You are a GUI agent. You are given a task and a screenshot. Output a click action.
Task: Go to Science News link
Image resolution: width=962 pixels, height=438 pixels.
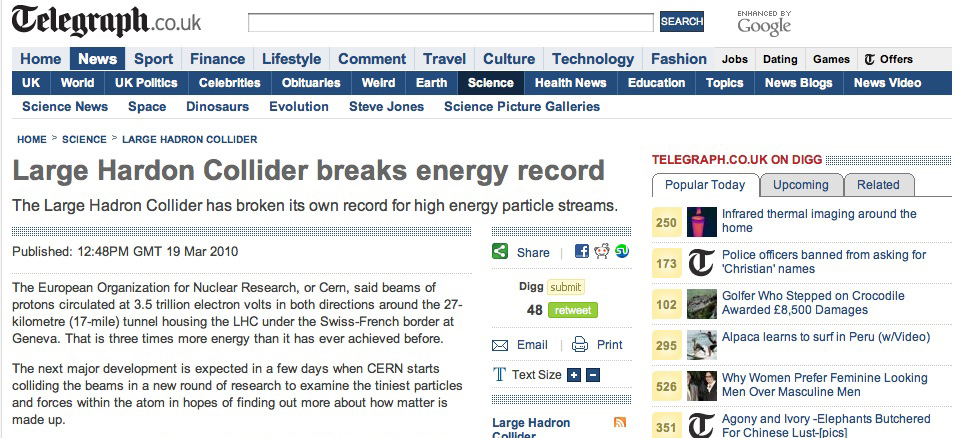click(x=65, y=107)
